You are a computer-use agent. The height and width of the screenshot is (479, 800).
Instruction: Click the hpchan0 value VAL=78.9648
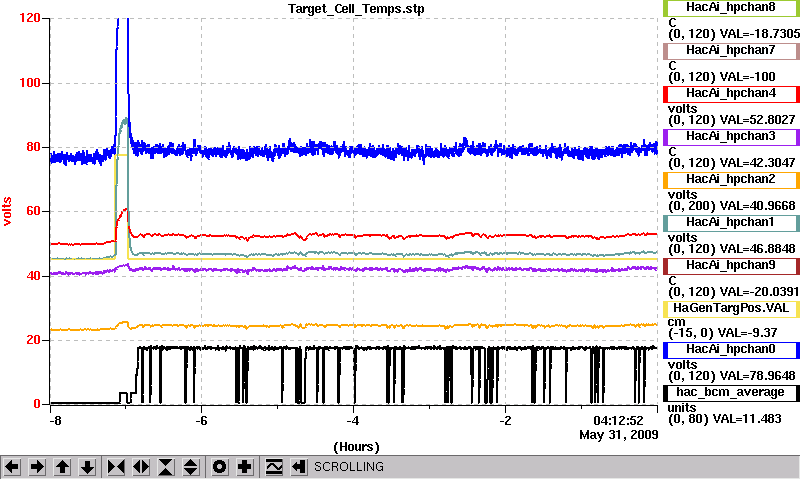point(757,376)
